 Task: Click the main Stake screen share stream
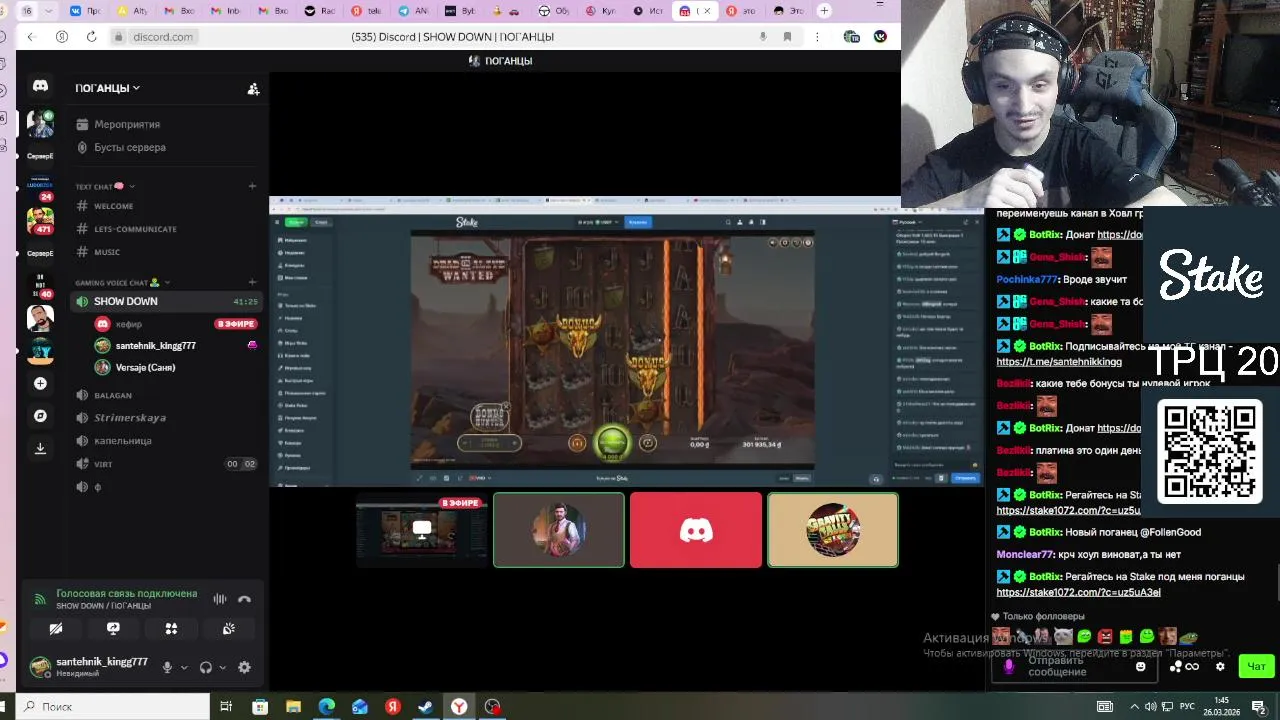coord(627,341)
